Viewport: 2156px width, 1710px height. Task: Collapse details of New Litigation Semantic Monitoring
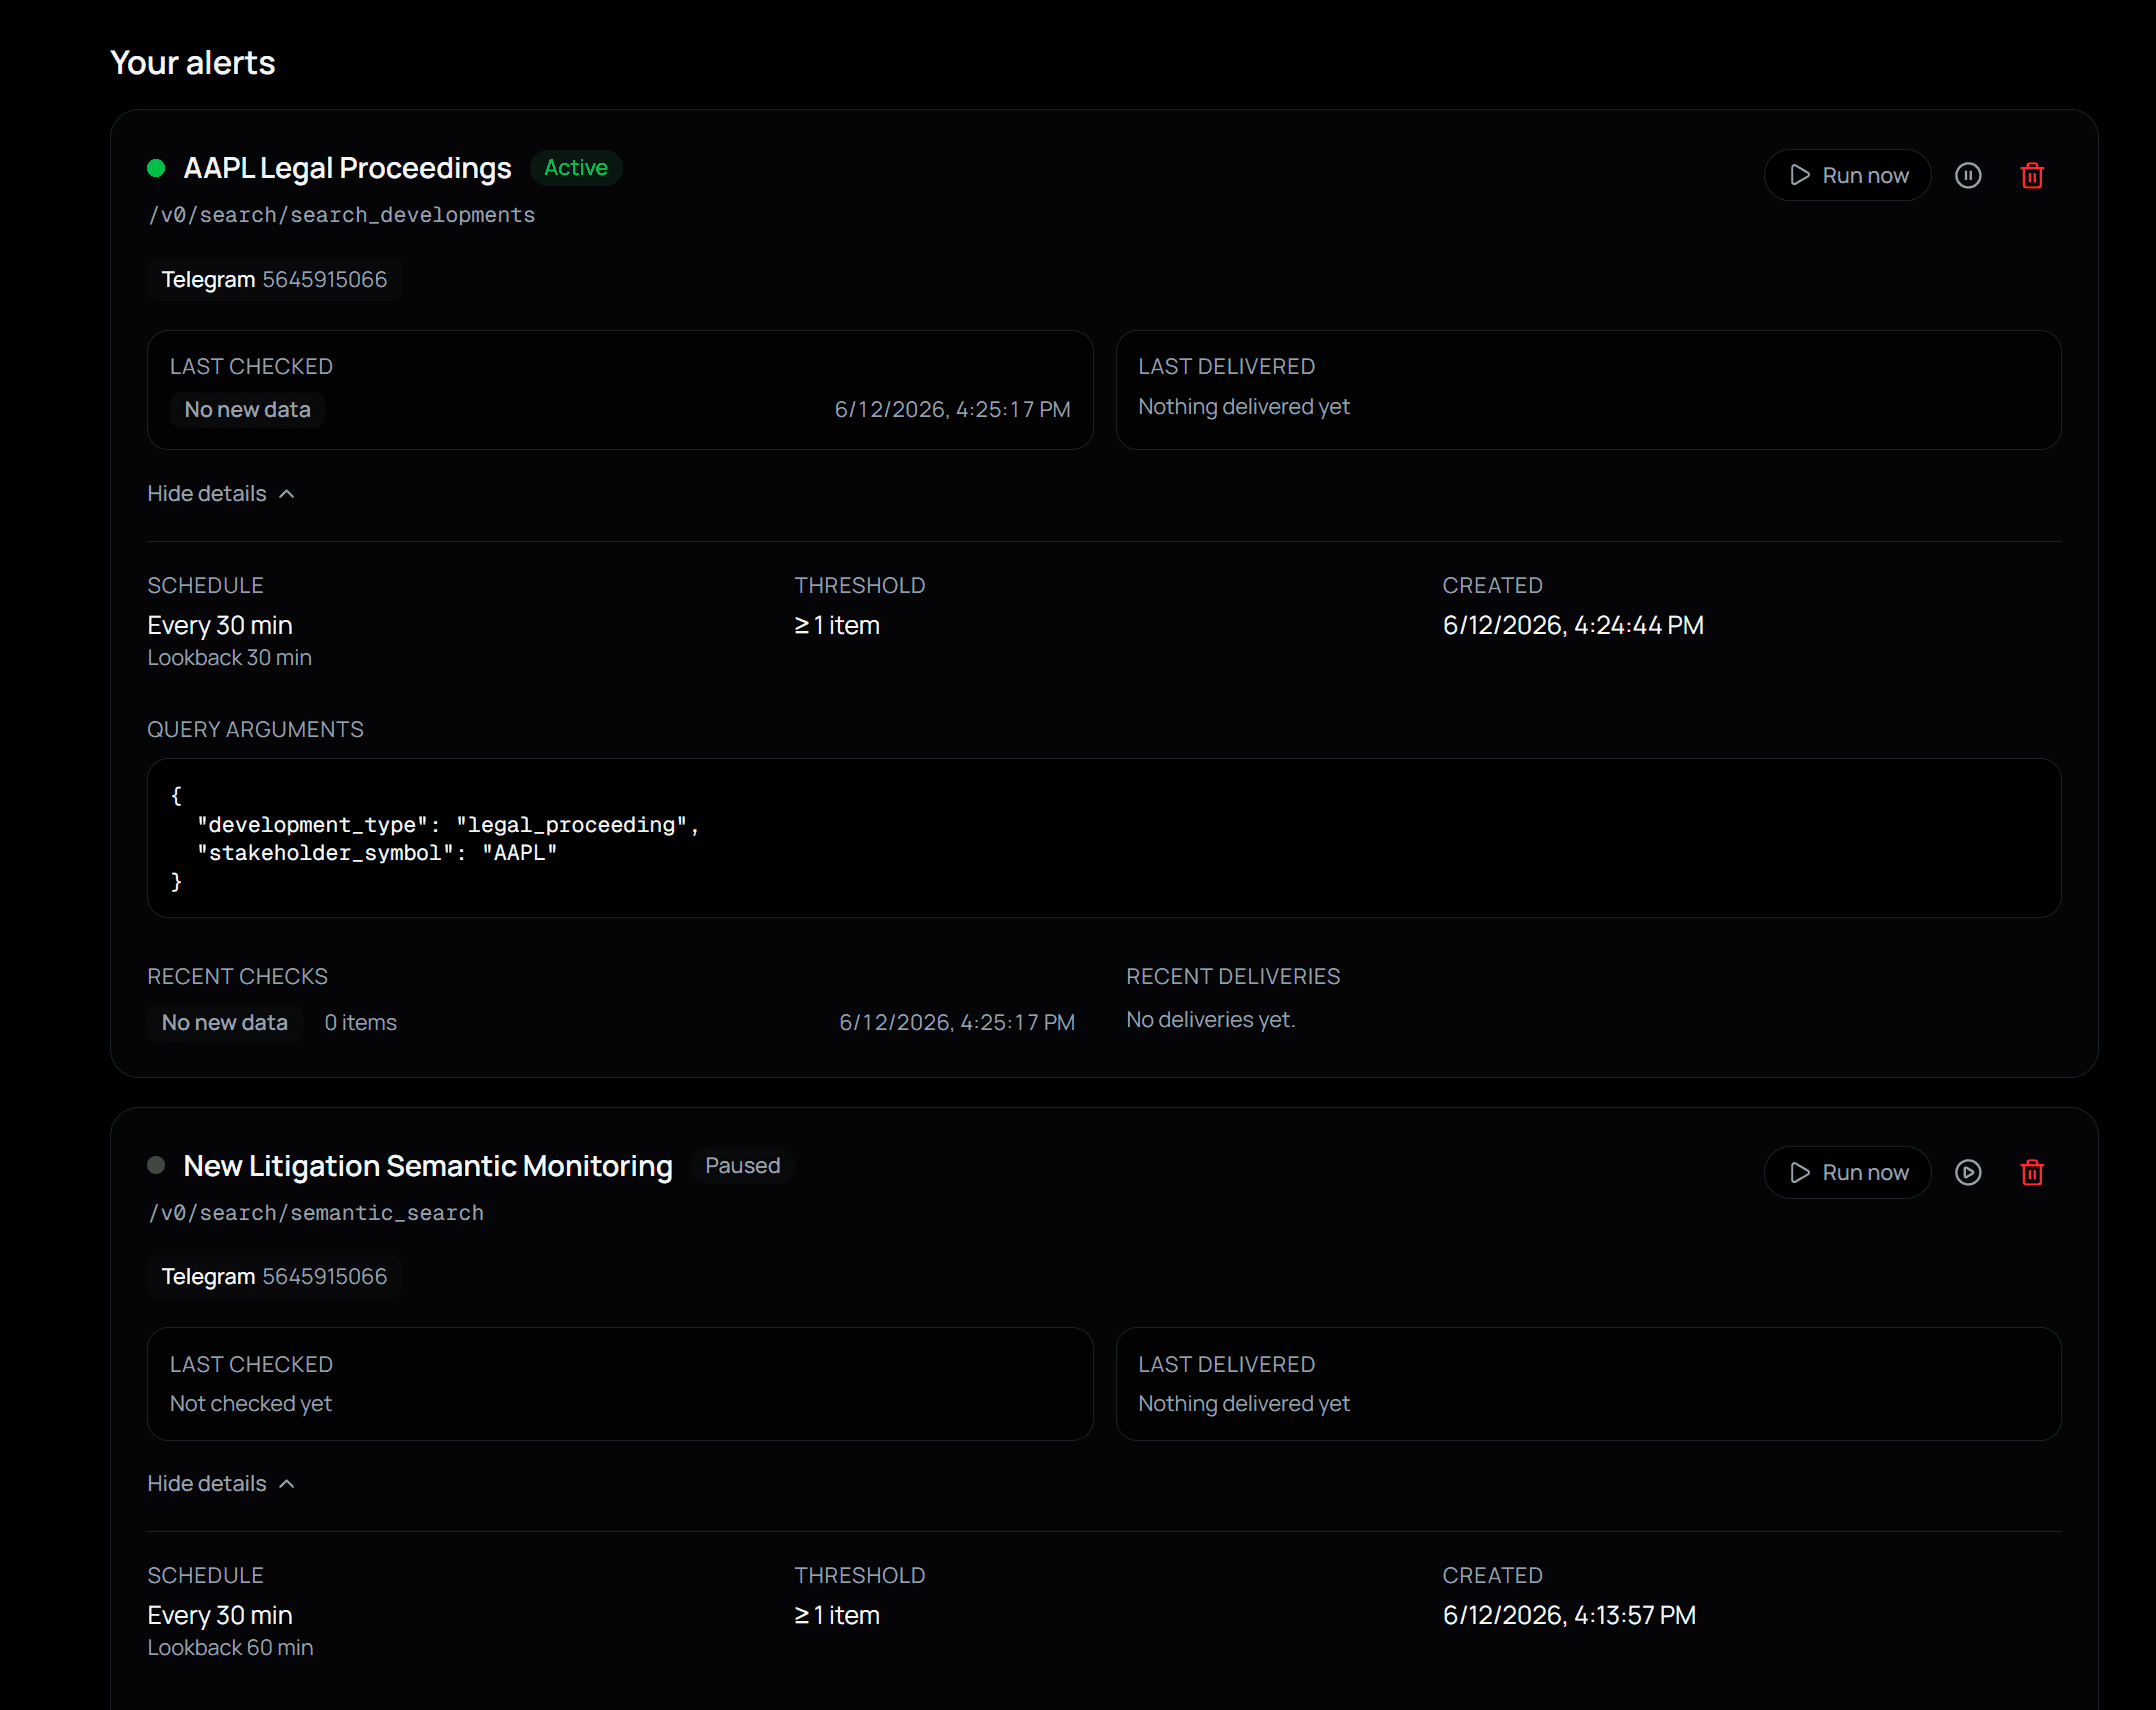point(221,1484)
